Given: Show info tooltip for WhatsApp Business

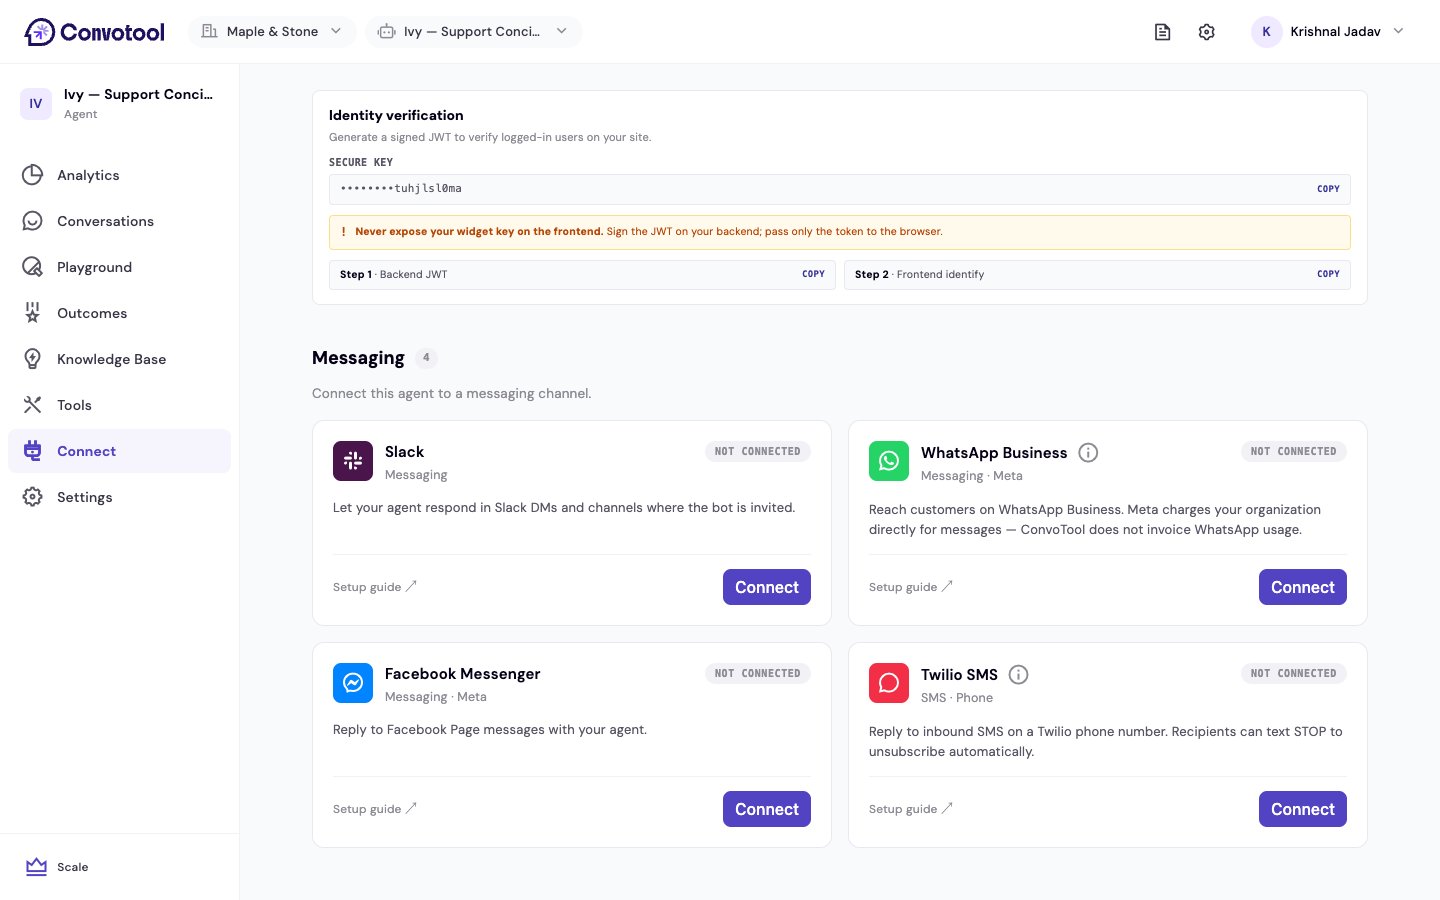Looking at the screenshot, I should click(1088, 453).
